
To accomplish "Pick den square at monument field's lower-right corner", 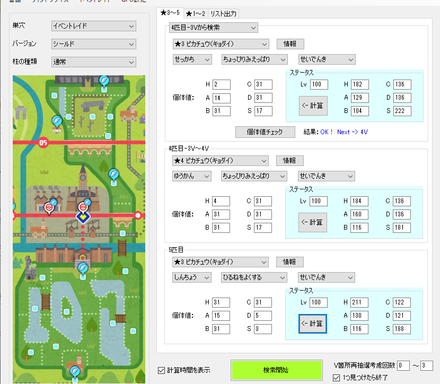I will click(x=108, y=136).
